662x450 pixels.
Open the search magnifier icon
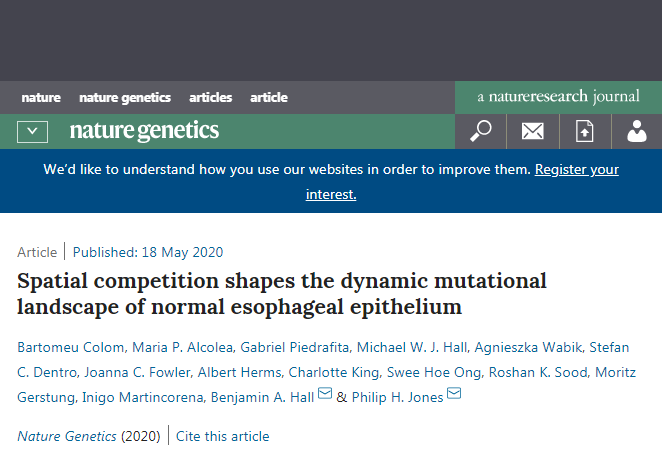point(481,131)
